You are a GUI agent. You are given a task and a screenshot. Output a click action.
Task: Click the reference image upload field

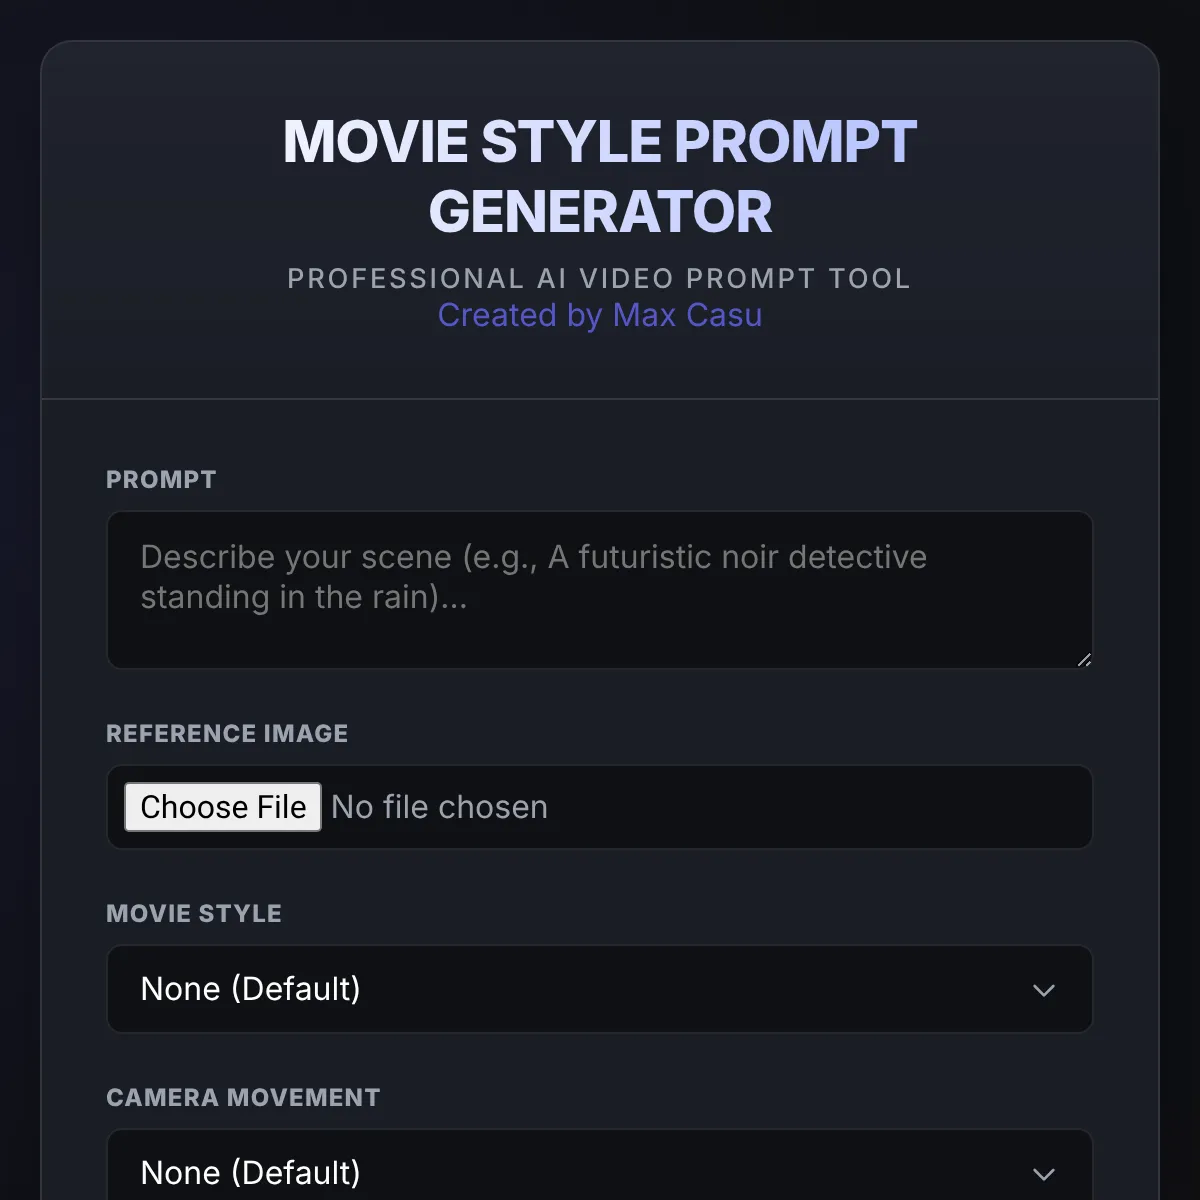[600, 807]
